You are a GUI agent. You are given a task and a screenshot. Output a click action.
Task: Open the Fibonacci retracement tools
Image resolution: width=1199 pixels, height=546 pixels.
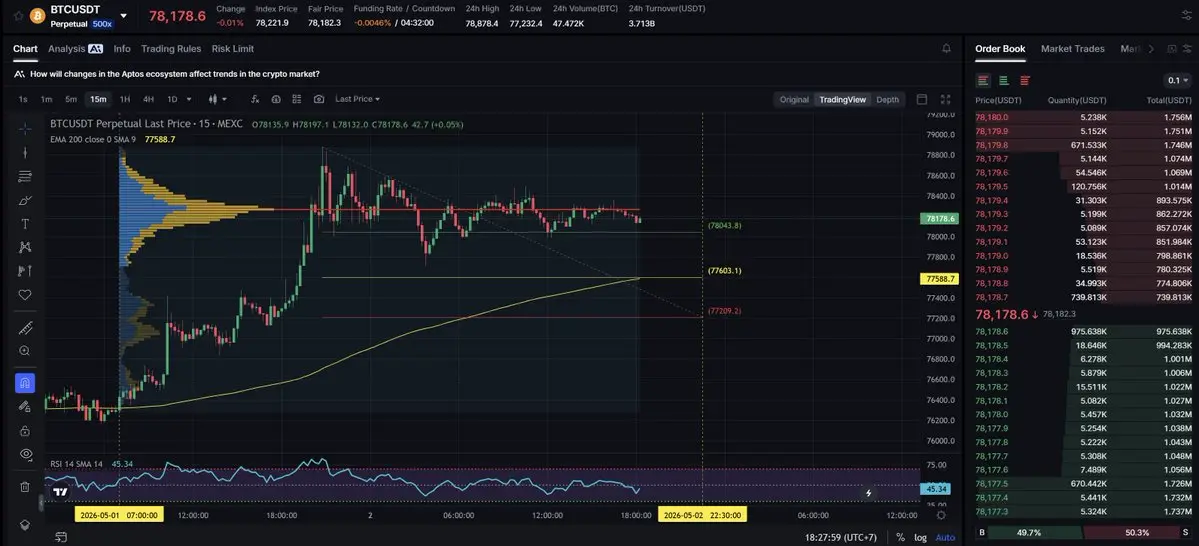[x=24, y=176]
